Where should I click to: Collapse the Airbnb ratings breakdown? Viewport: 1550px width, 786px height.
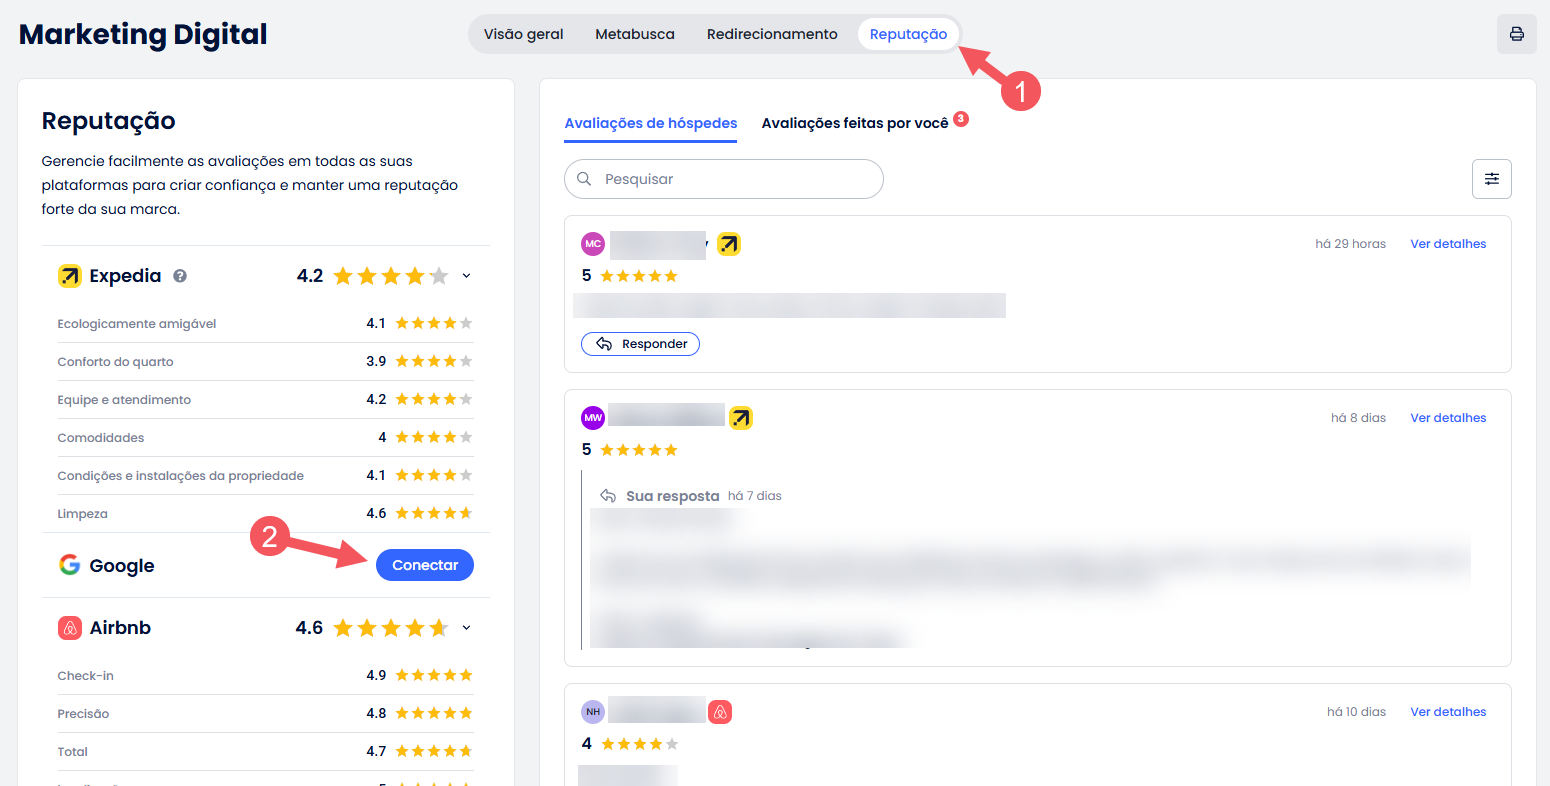pos(466,628)
